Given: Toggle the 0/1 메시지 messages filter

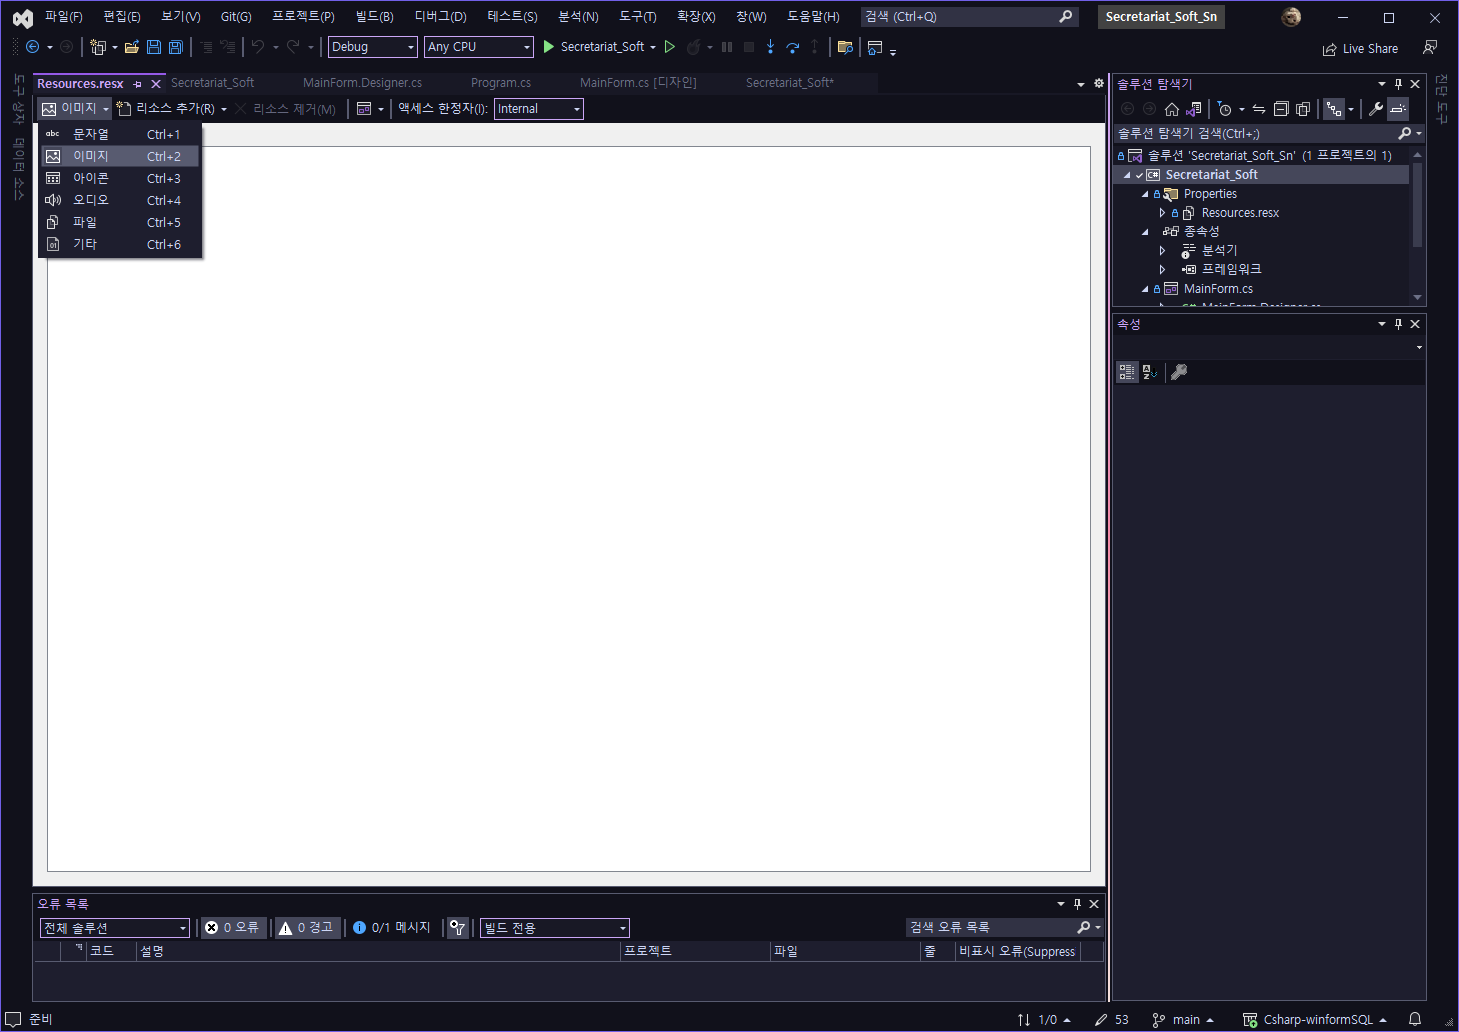Looking at the screenshot, I should pos(392,928).
